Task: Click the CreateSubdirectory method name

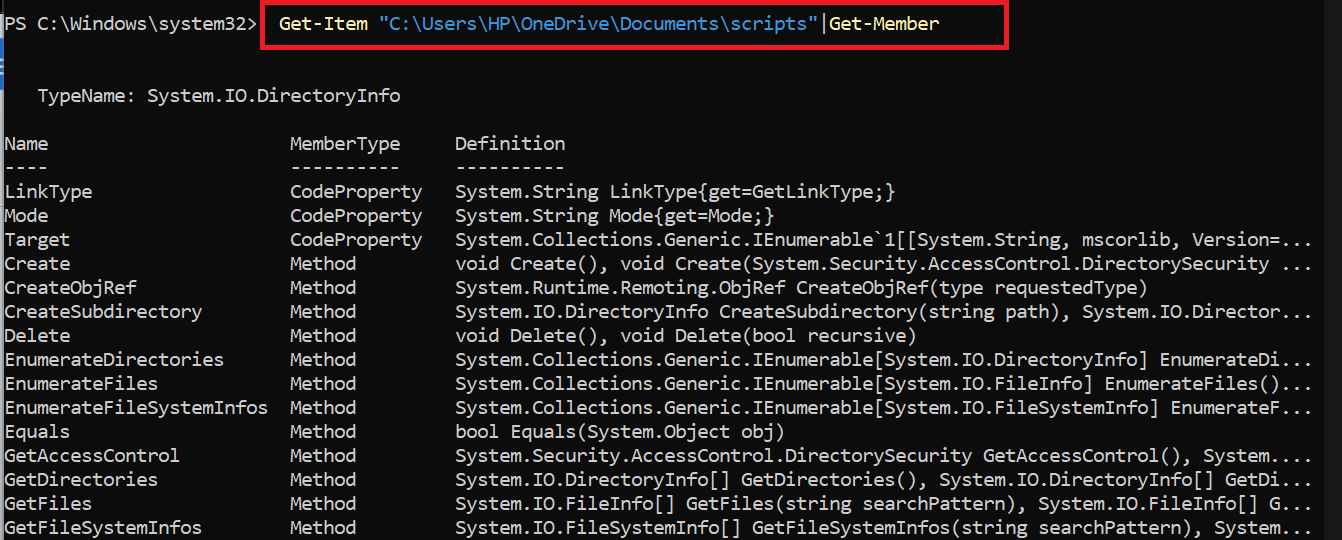Action: pos(103,312)
